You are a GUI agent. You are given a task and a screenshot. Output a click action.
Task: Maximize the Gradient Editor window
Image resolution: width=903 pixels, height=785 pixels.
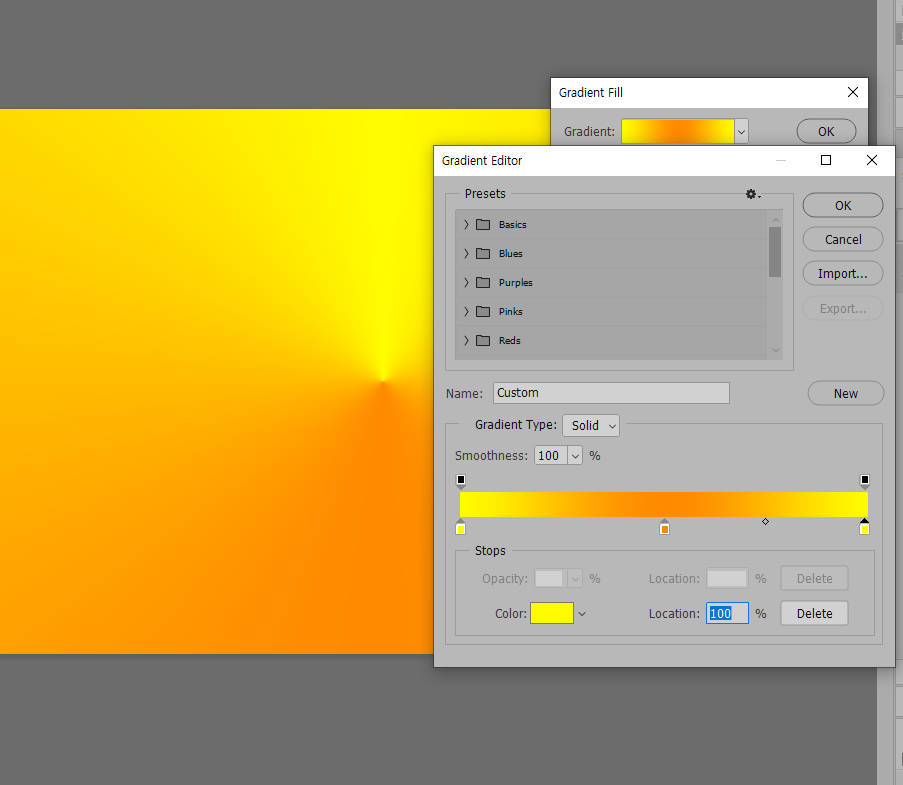tap(826, 160)
